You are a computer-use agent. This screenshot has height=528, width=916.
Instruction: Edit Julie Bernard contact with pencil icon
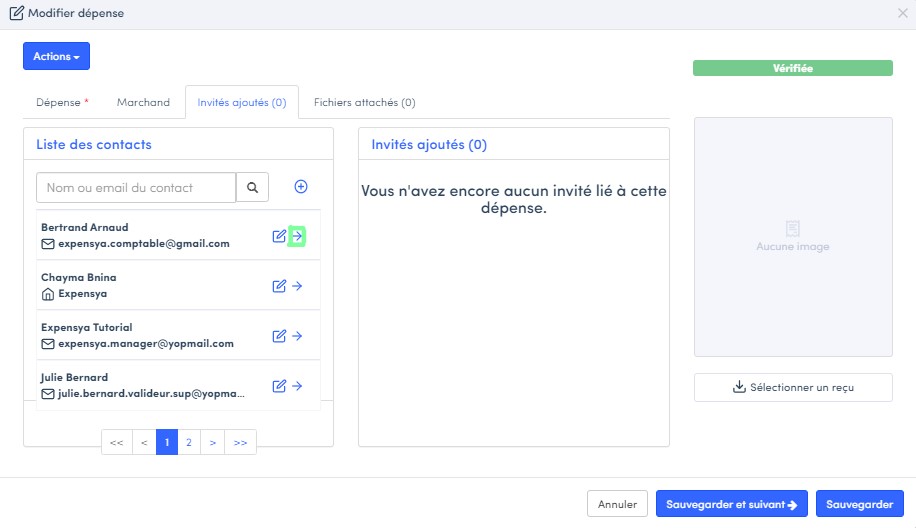coord(279,385)
